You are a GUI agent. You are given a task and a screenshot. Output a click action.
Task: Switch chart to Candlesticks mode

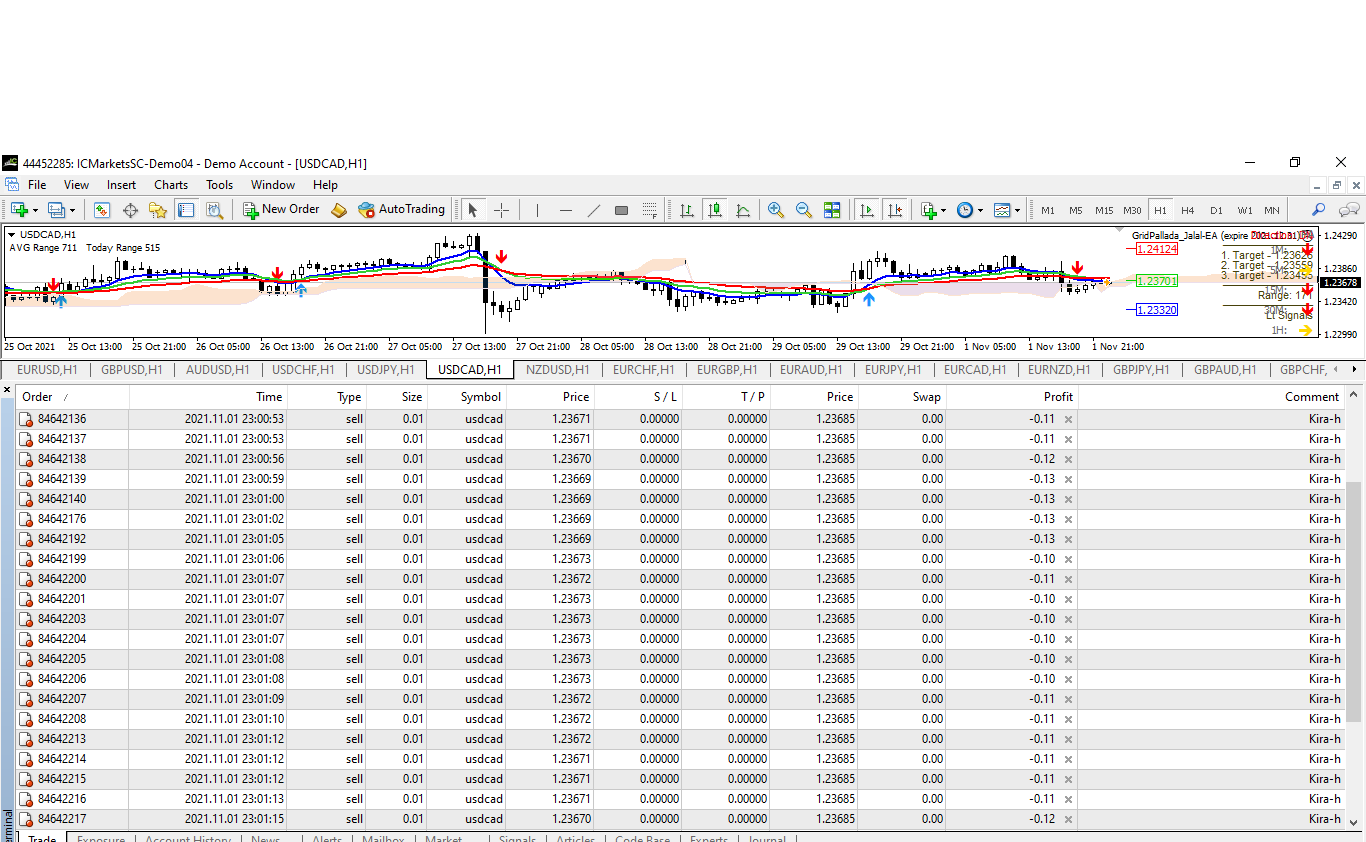[x=714, y=210]
